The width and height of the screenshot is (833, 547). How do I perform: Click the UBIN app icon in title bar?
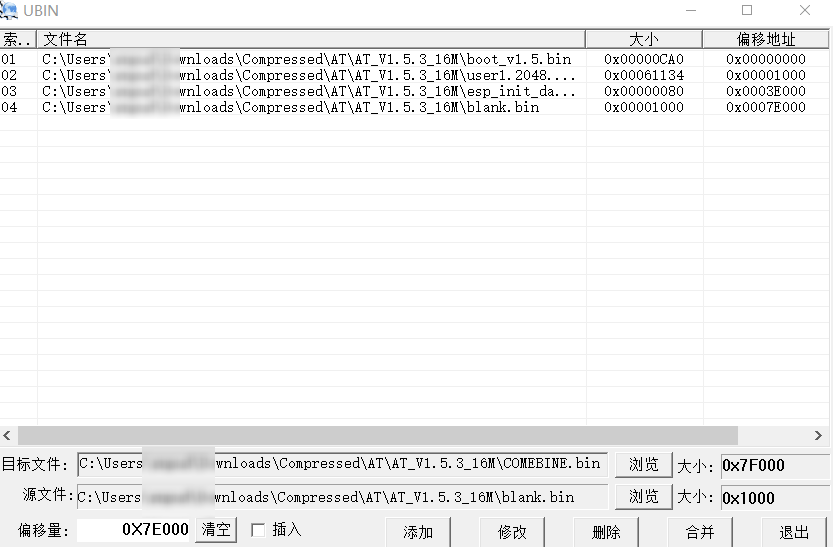tap(9, 10)
